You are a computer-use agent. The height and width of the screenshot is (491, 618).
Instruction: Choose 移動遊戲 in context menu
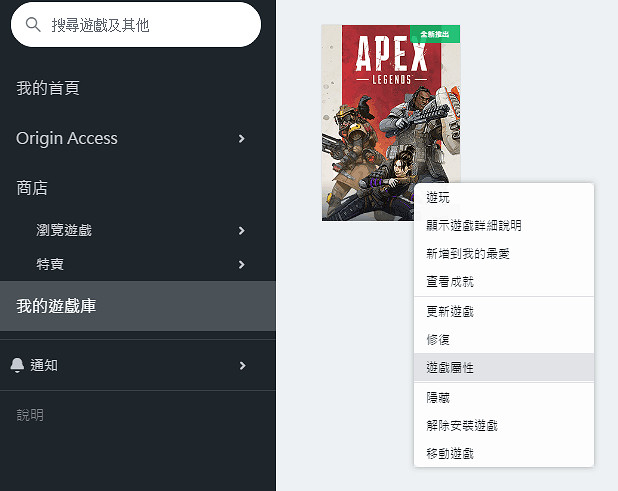click(x=504, y=454)
